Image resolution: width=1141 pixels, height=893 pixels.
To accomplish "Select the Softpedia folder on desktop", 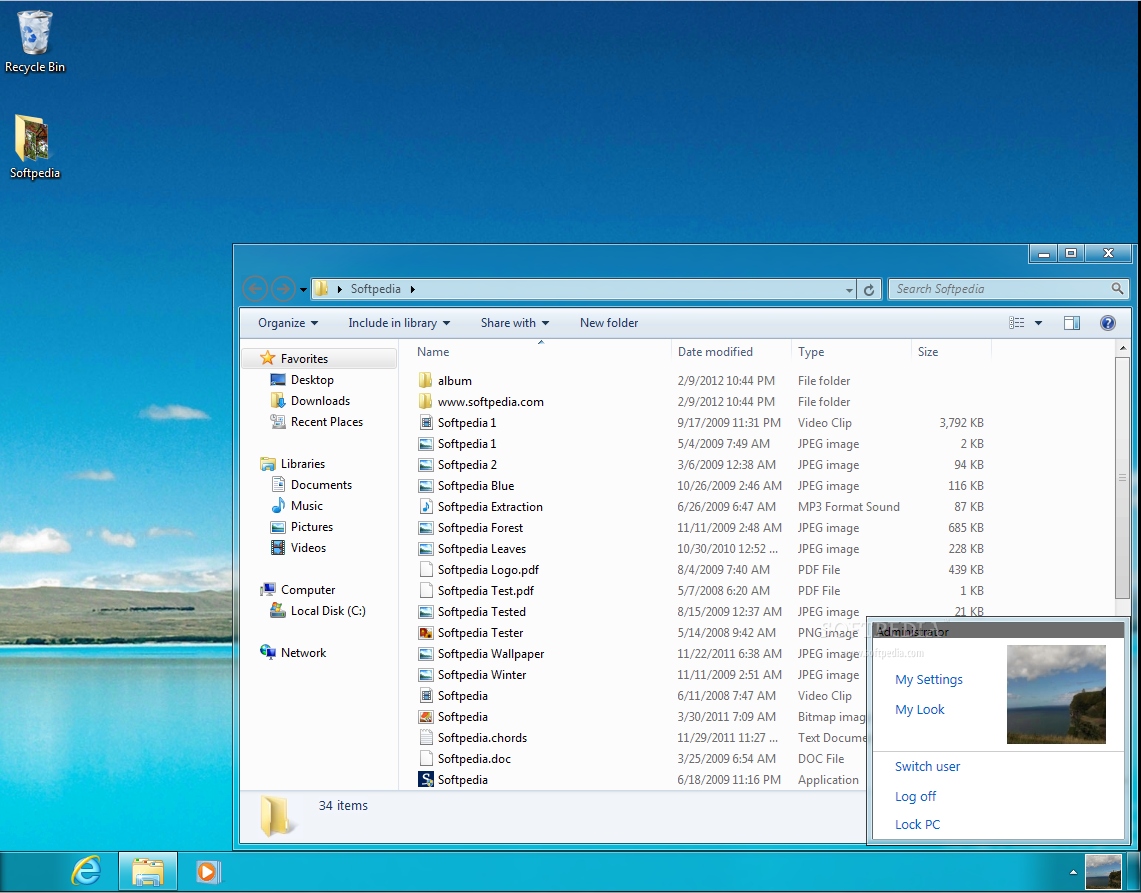I will (x=34, y=147).
